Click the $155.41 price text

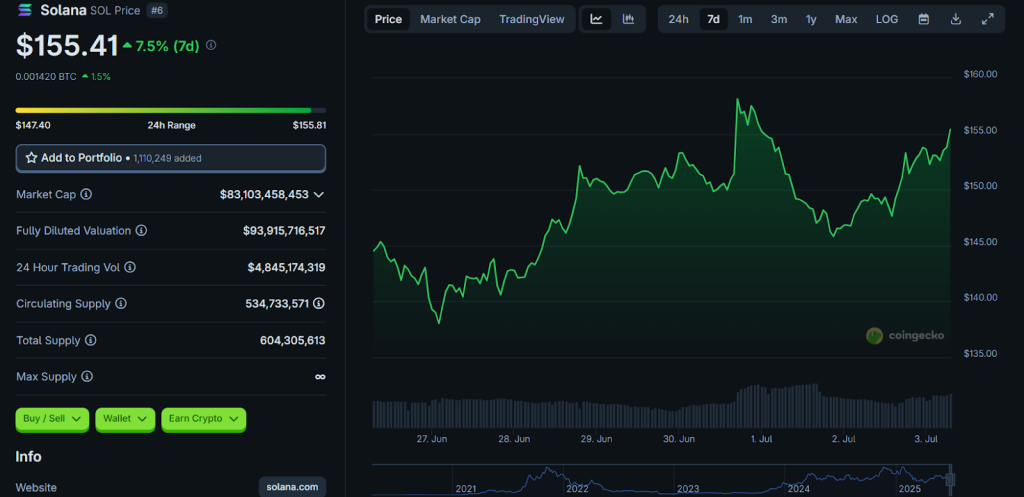click(67, 46)
